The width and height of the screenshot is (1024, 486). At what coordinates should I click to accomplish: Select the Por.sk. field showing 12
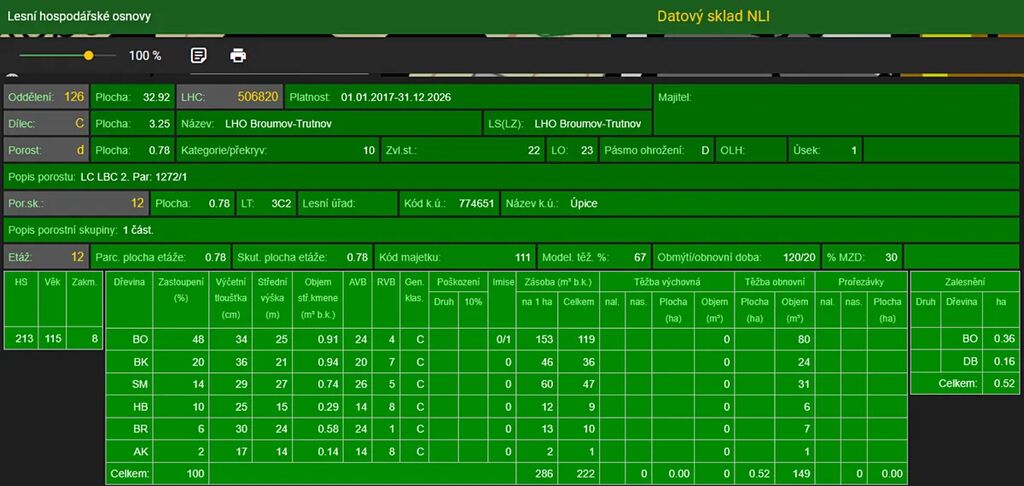76,203
